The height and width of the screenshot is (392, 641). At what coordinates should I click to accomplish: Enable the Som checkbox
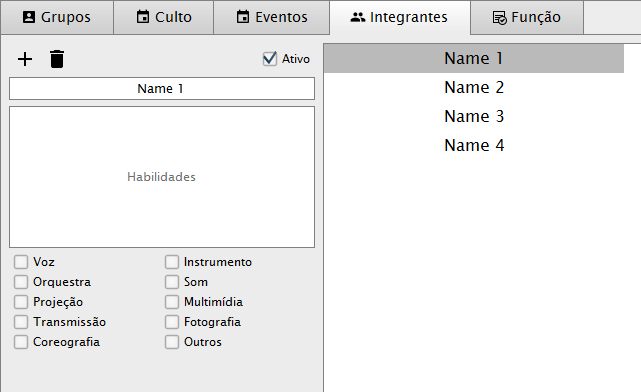point(172,282)
